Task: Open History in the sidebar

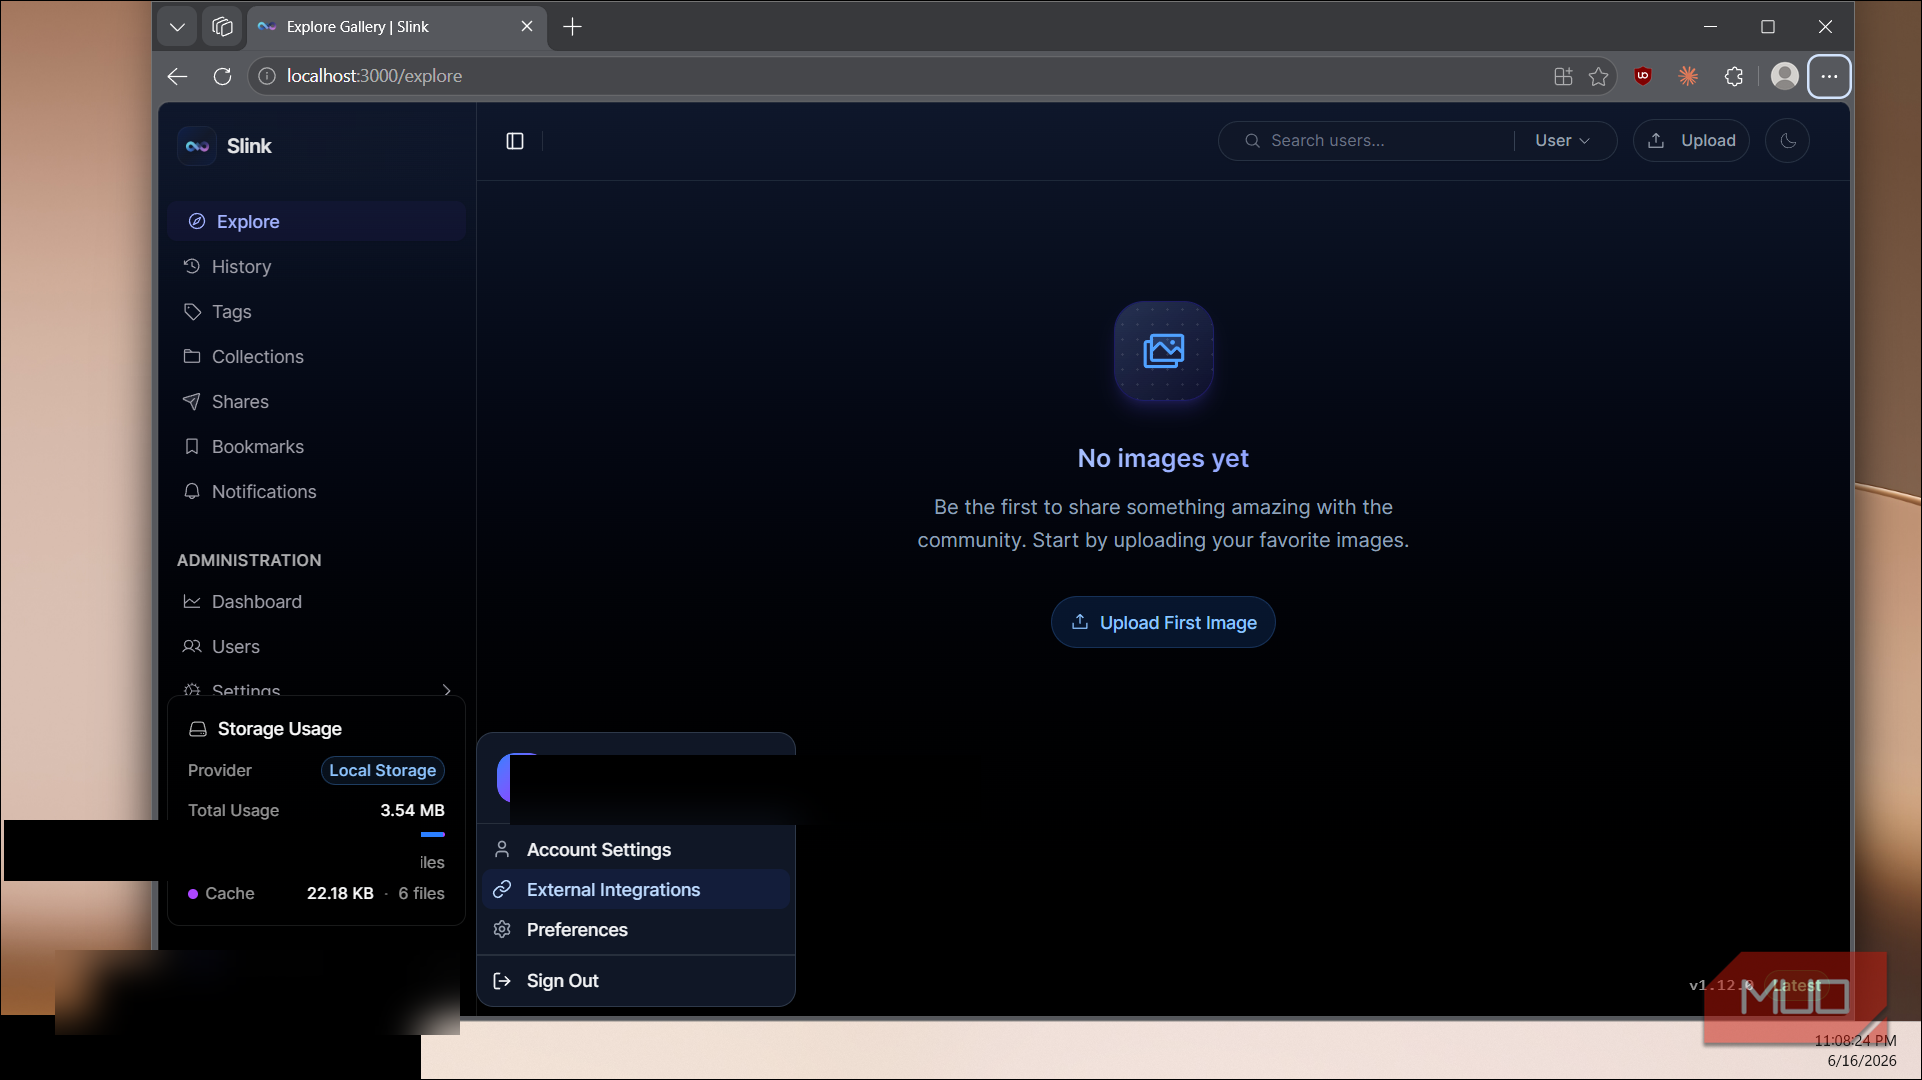Action: (x=316, y=266)
